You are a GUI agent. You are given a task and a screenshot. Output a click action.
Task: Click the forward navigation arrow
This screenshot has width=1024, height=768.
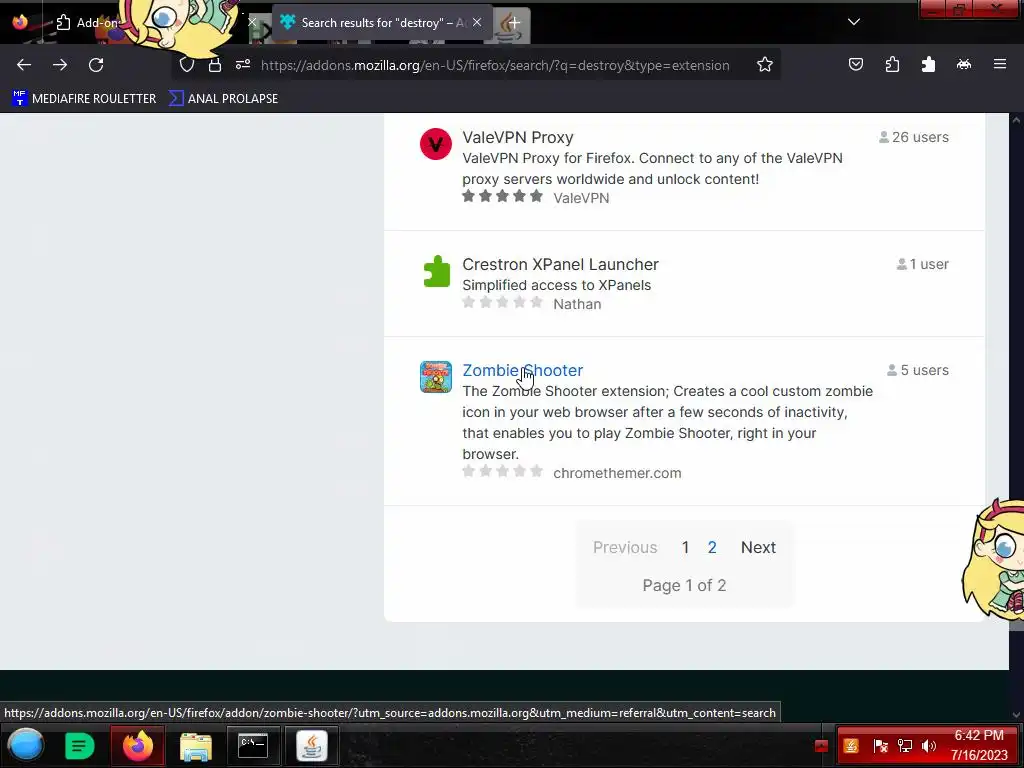point(60,65)
